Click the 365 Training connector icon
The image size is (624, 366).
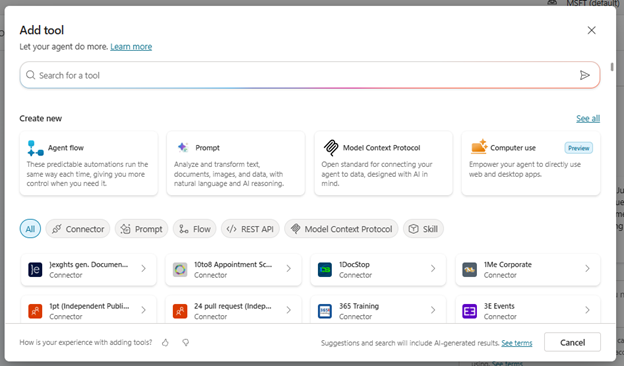point(325,311)
